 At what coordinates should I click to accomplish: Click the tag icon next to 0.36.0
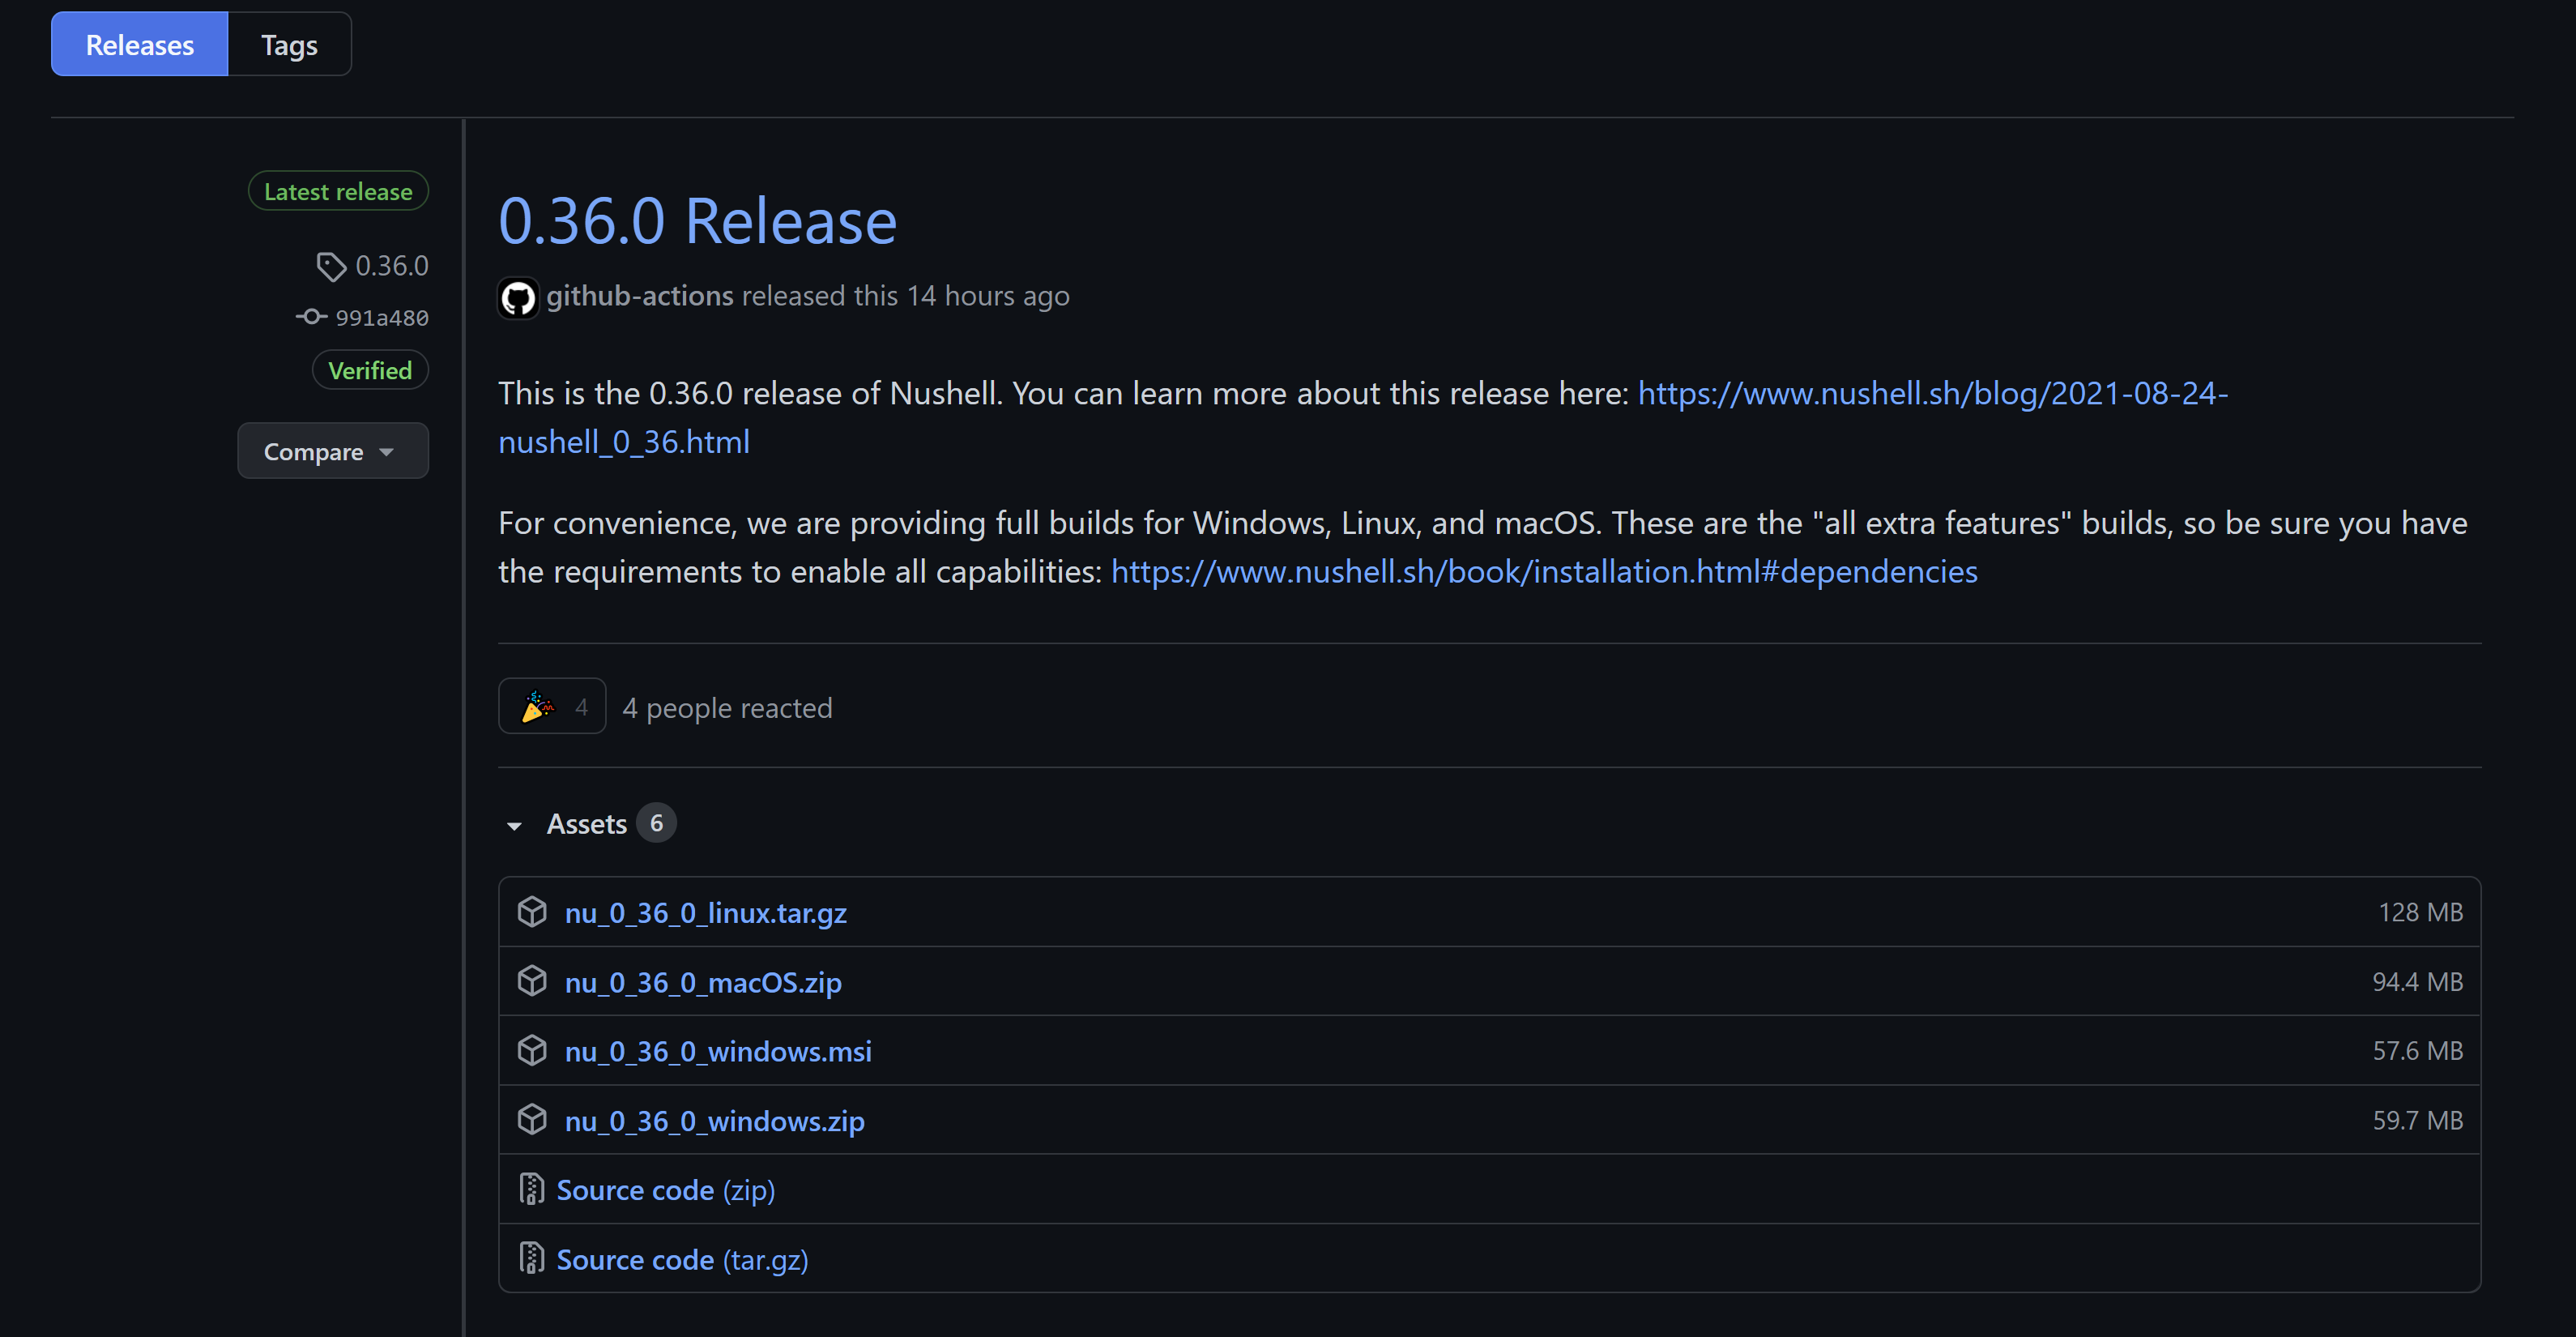point(330,265)
